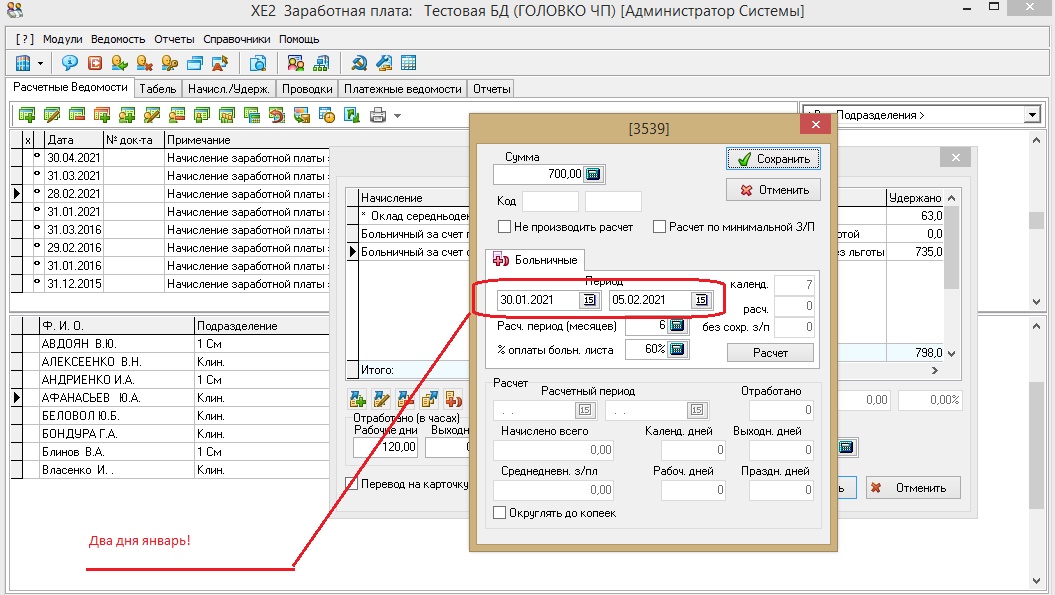Select employee БОНДУРА Г.А. row
Screen dimensions: 1055x595
pos(80,433)
